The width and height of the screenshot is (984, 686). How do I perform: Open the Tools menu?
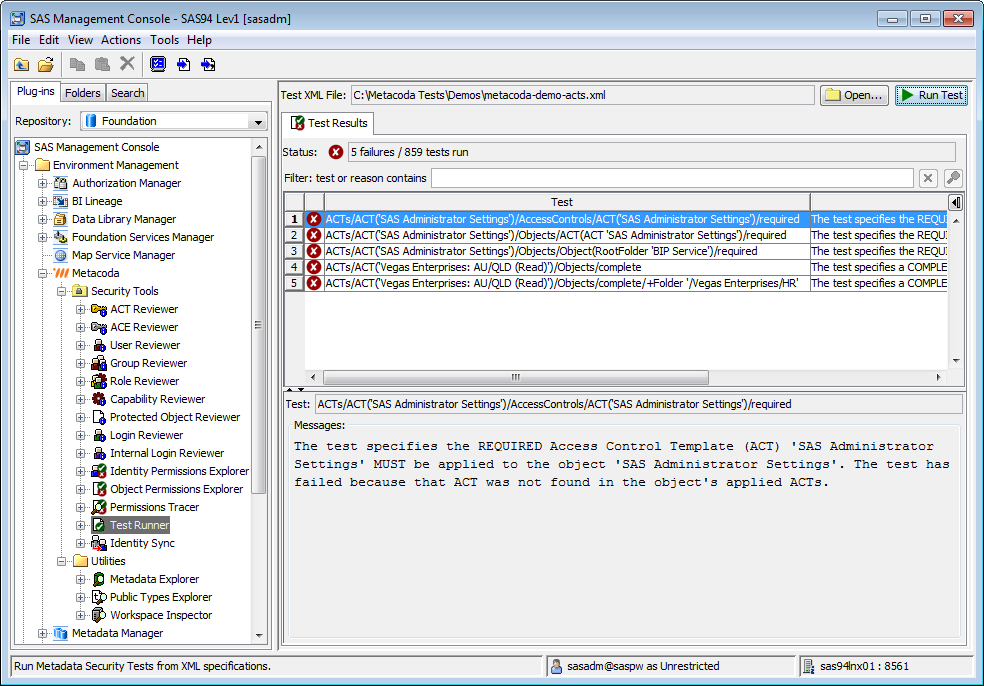(x=164, y=40)
